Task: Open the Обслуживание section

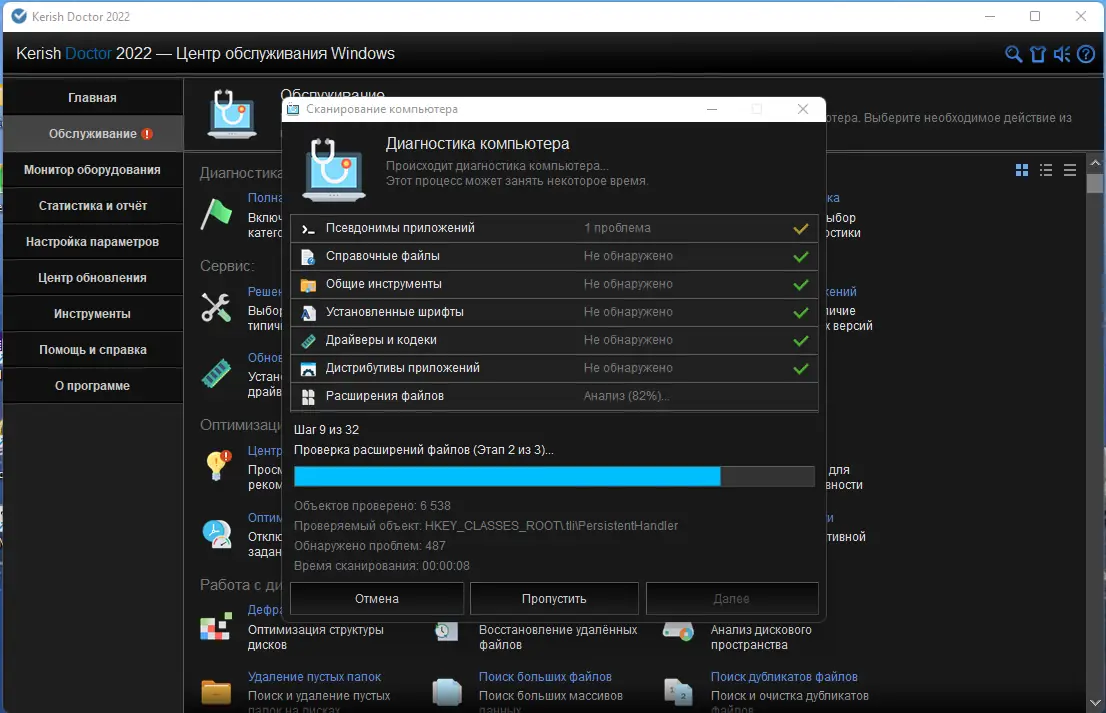Action: coord(92,133)
